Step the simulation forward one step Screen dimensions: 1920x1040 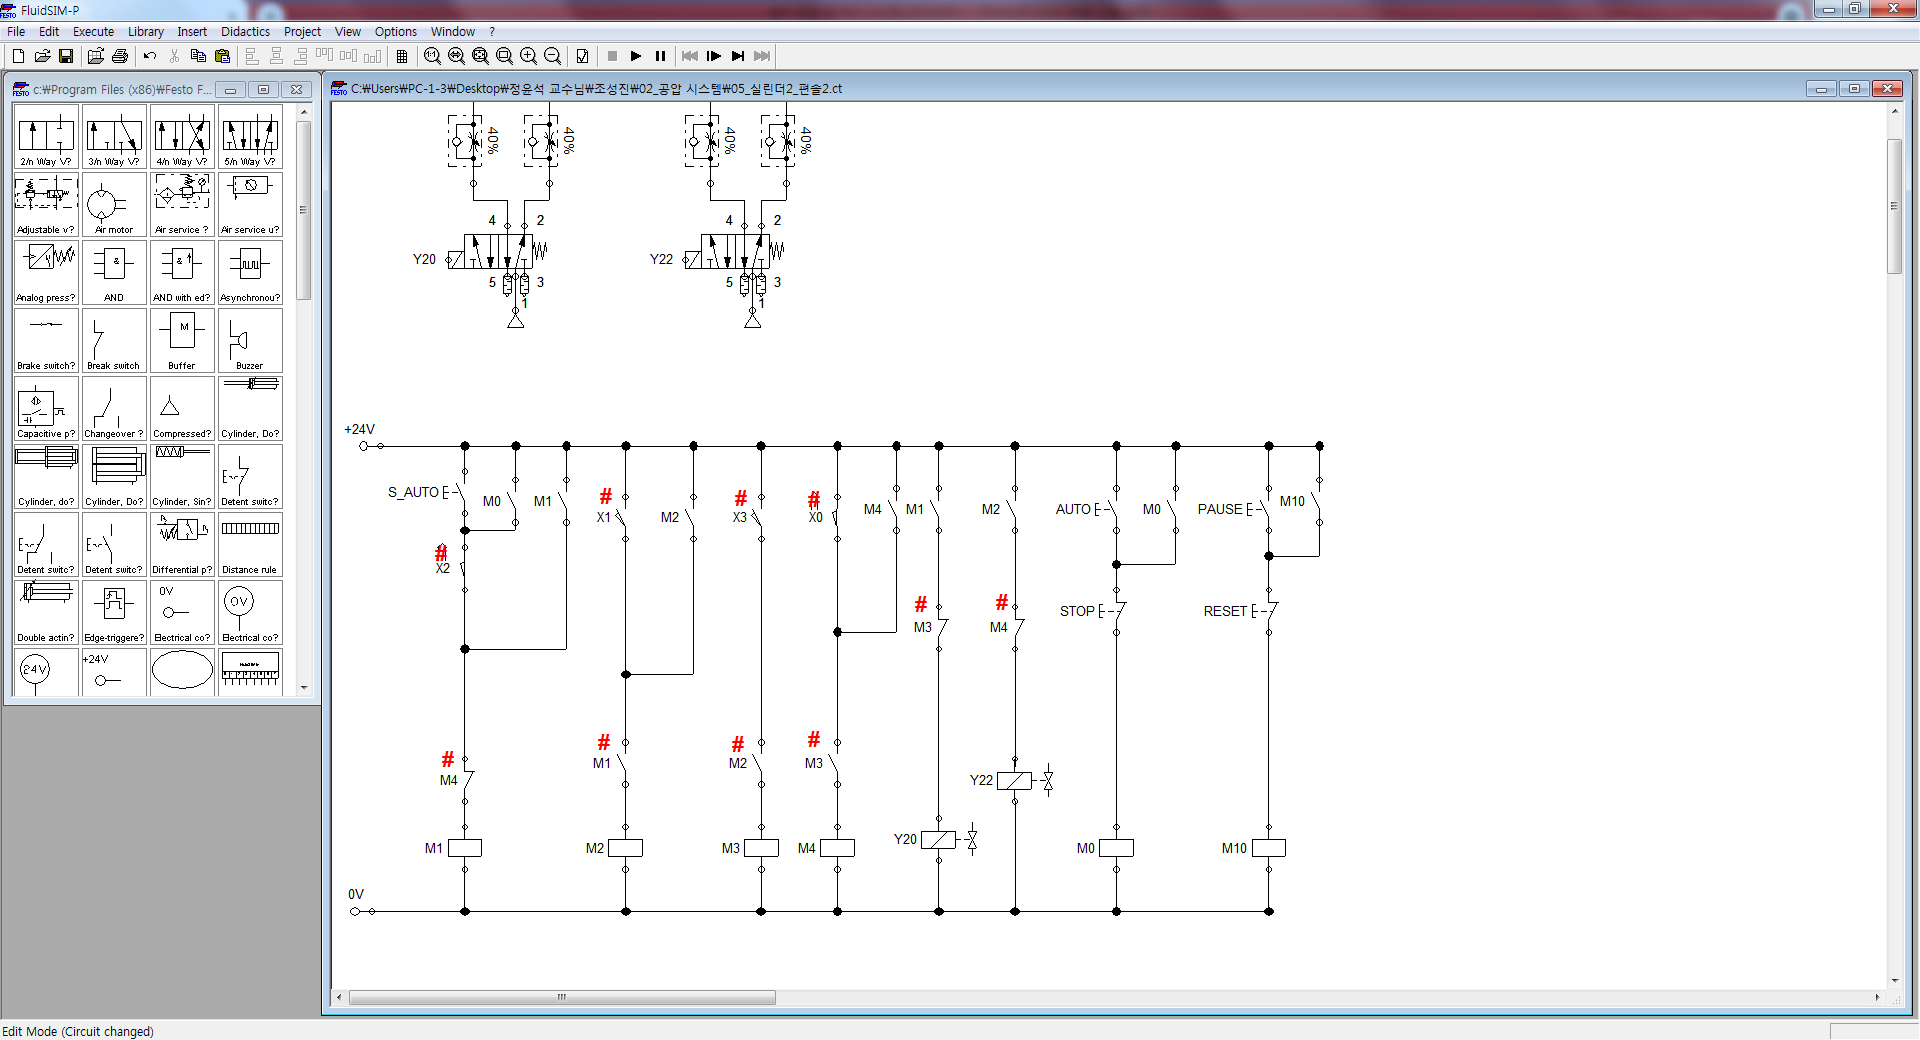pos(714,56)
